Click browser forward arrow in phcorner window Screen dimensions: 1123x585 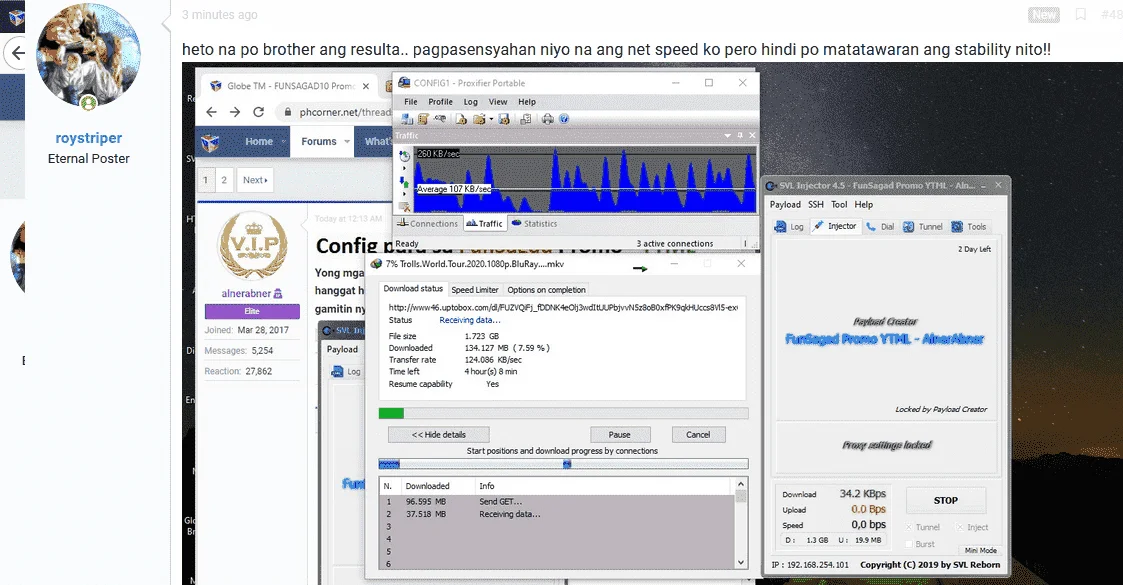point(235,112)
